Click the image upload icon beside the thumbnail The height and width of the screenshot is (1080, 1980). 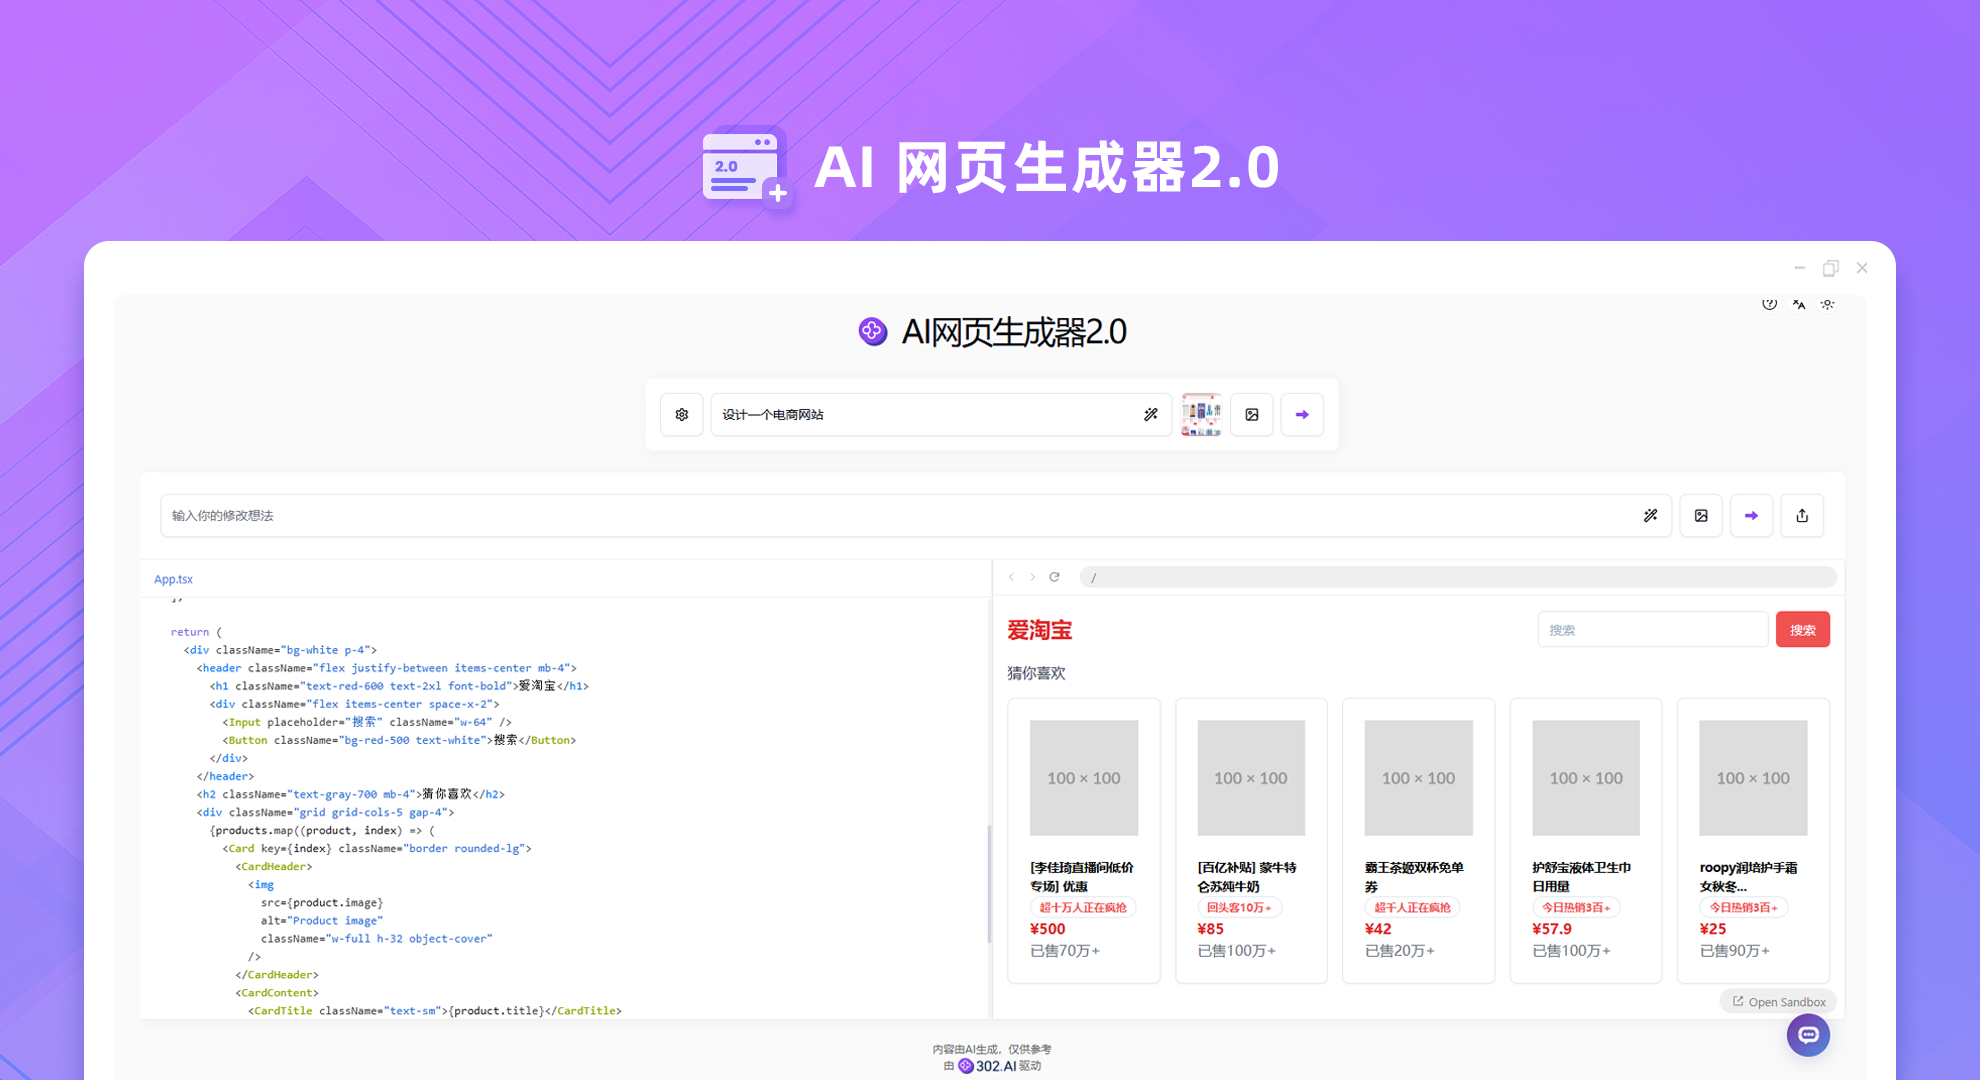click(1252, 415)
